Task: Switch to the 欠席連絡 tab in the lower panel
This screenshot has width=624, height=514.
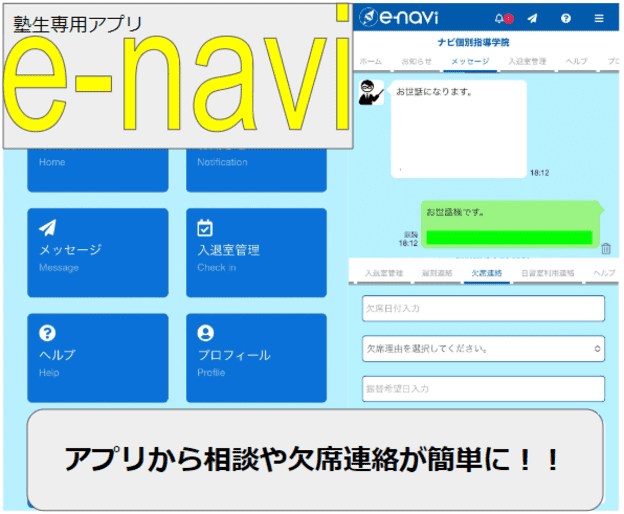Action: pos(486,272)
